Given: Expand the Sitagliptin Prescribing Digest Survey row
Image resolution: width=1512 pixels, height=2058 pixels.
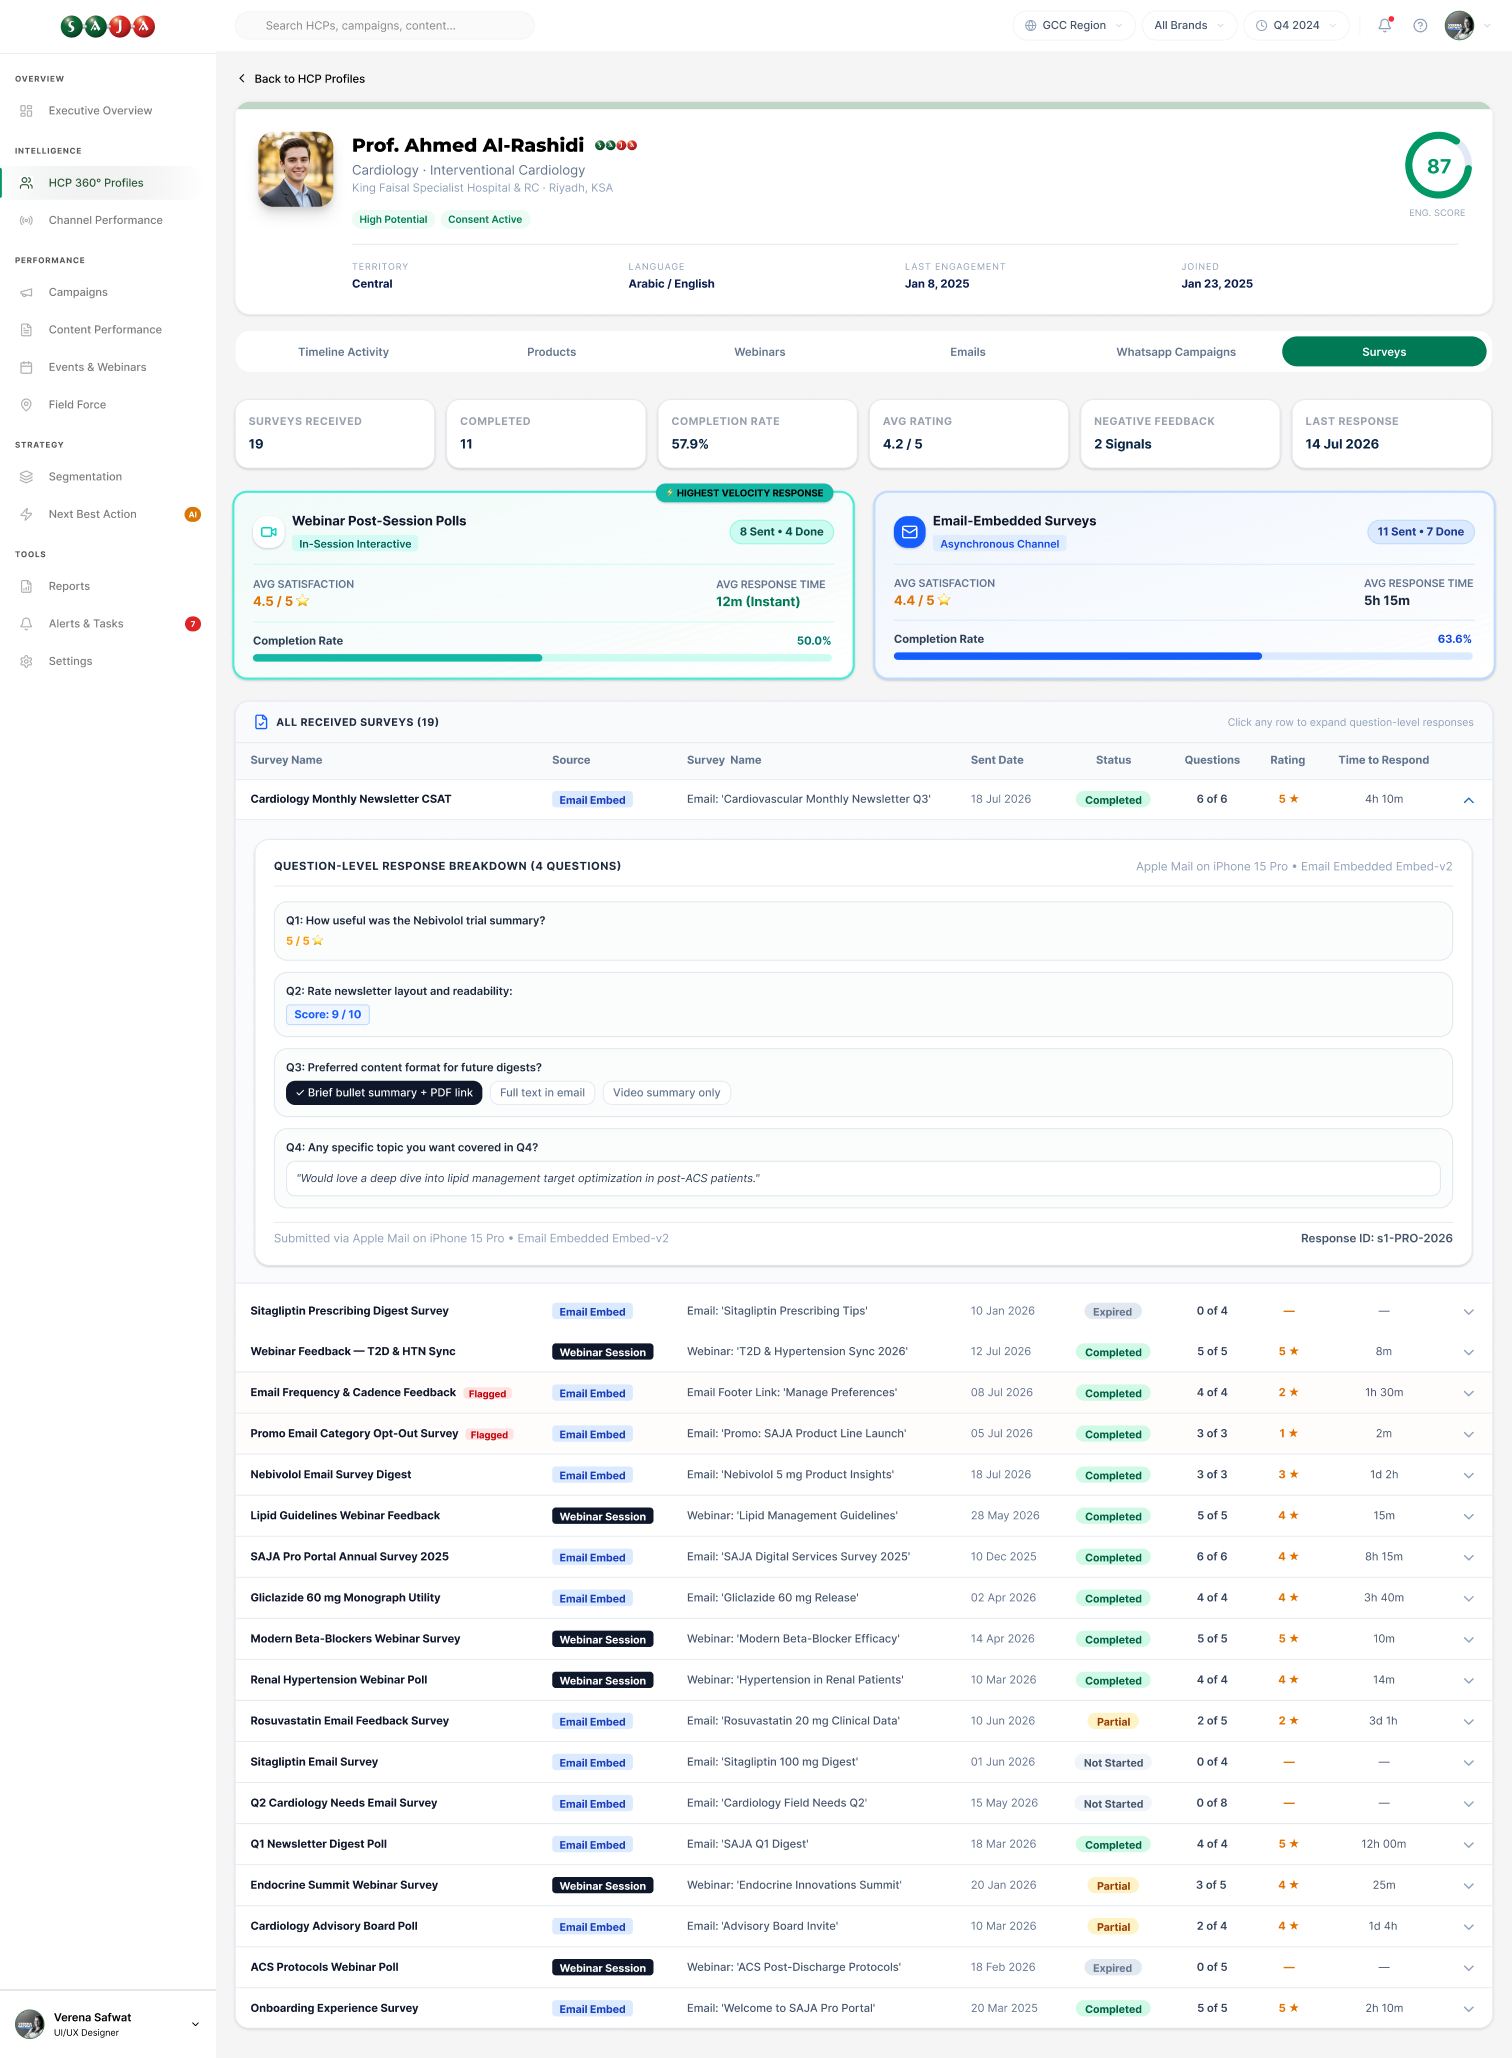Looking at the screenshot, I should click(1468, 1312).
